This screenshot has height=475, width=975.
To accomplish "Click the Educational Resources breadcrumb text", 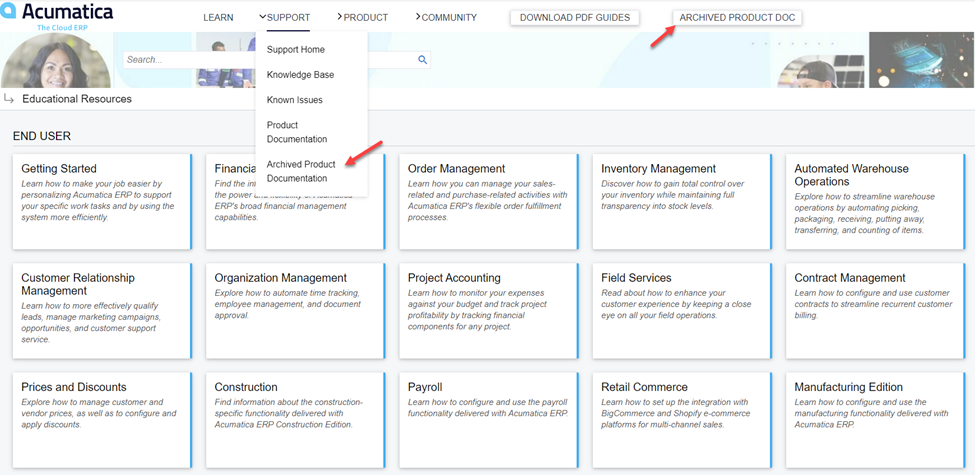I will 77,99.
